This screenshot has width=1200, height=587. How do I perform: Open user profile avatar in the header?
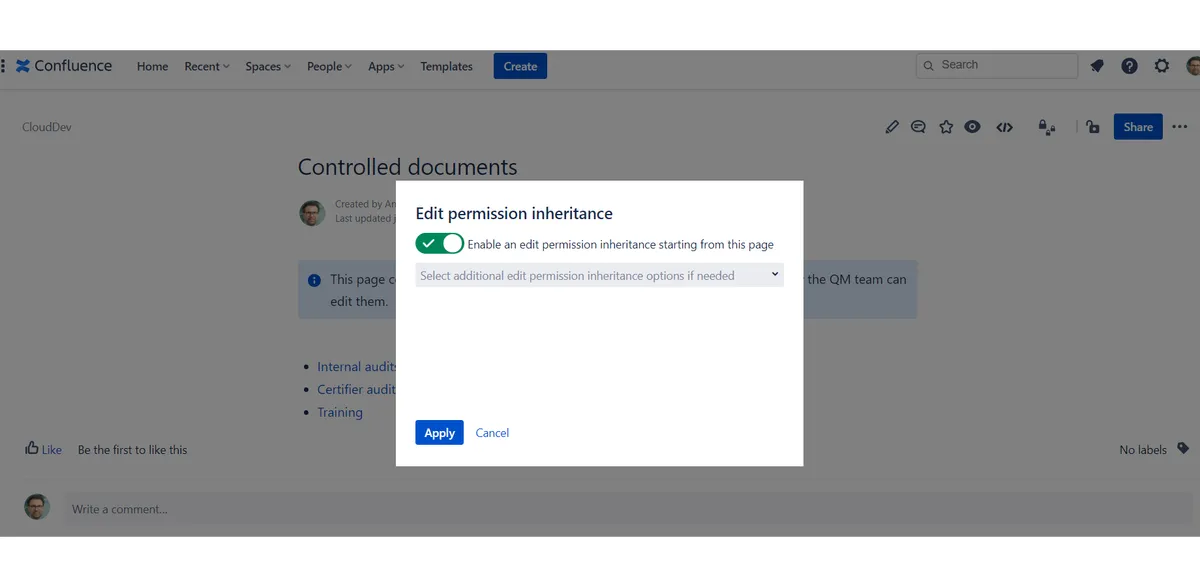(x=1193, y=66)
